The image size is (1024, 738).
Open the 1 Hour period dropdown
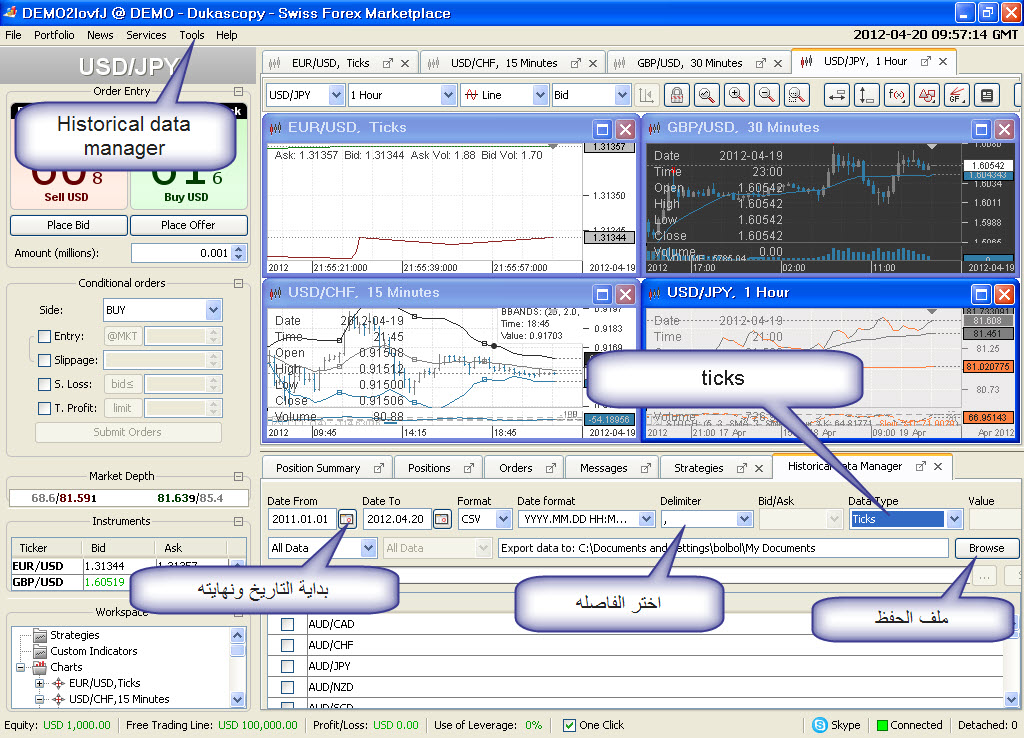point(448,95)
